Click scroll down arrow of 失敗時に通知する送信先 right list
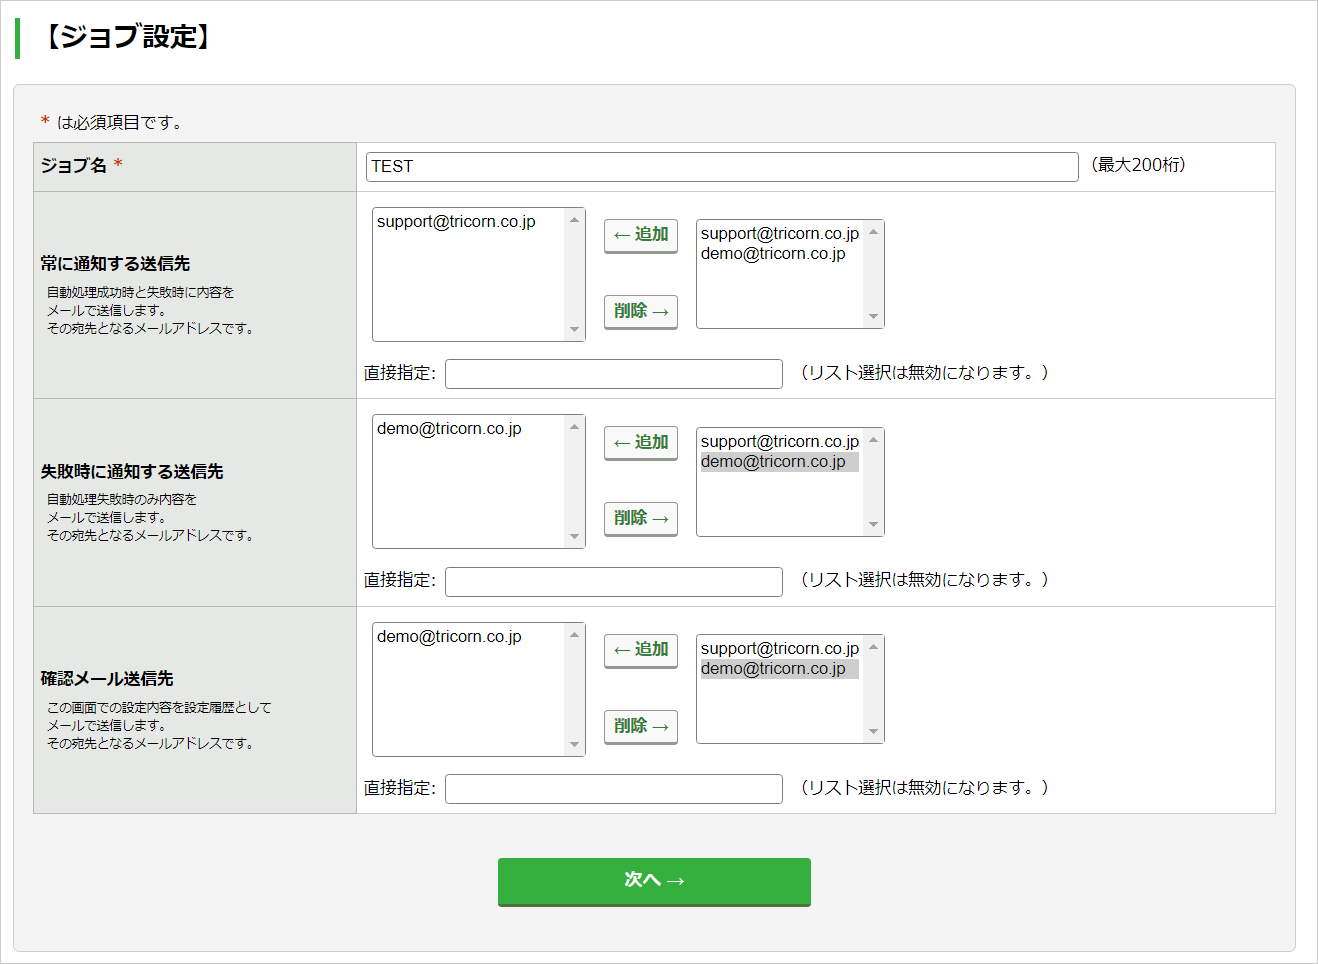Viewport: 1318px width, 964px height. click(873, 525)
